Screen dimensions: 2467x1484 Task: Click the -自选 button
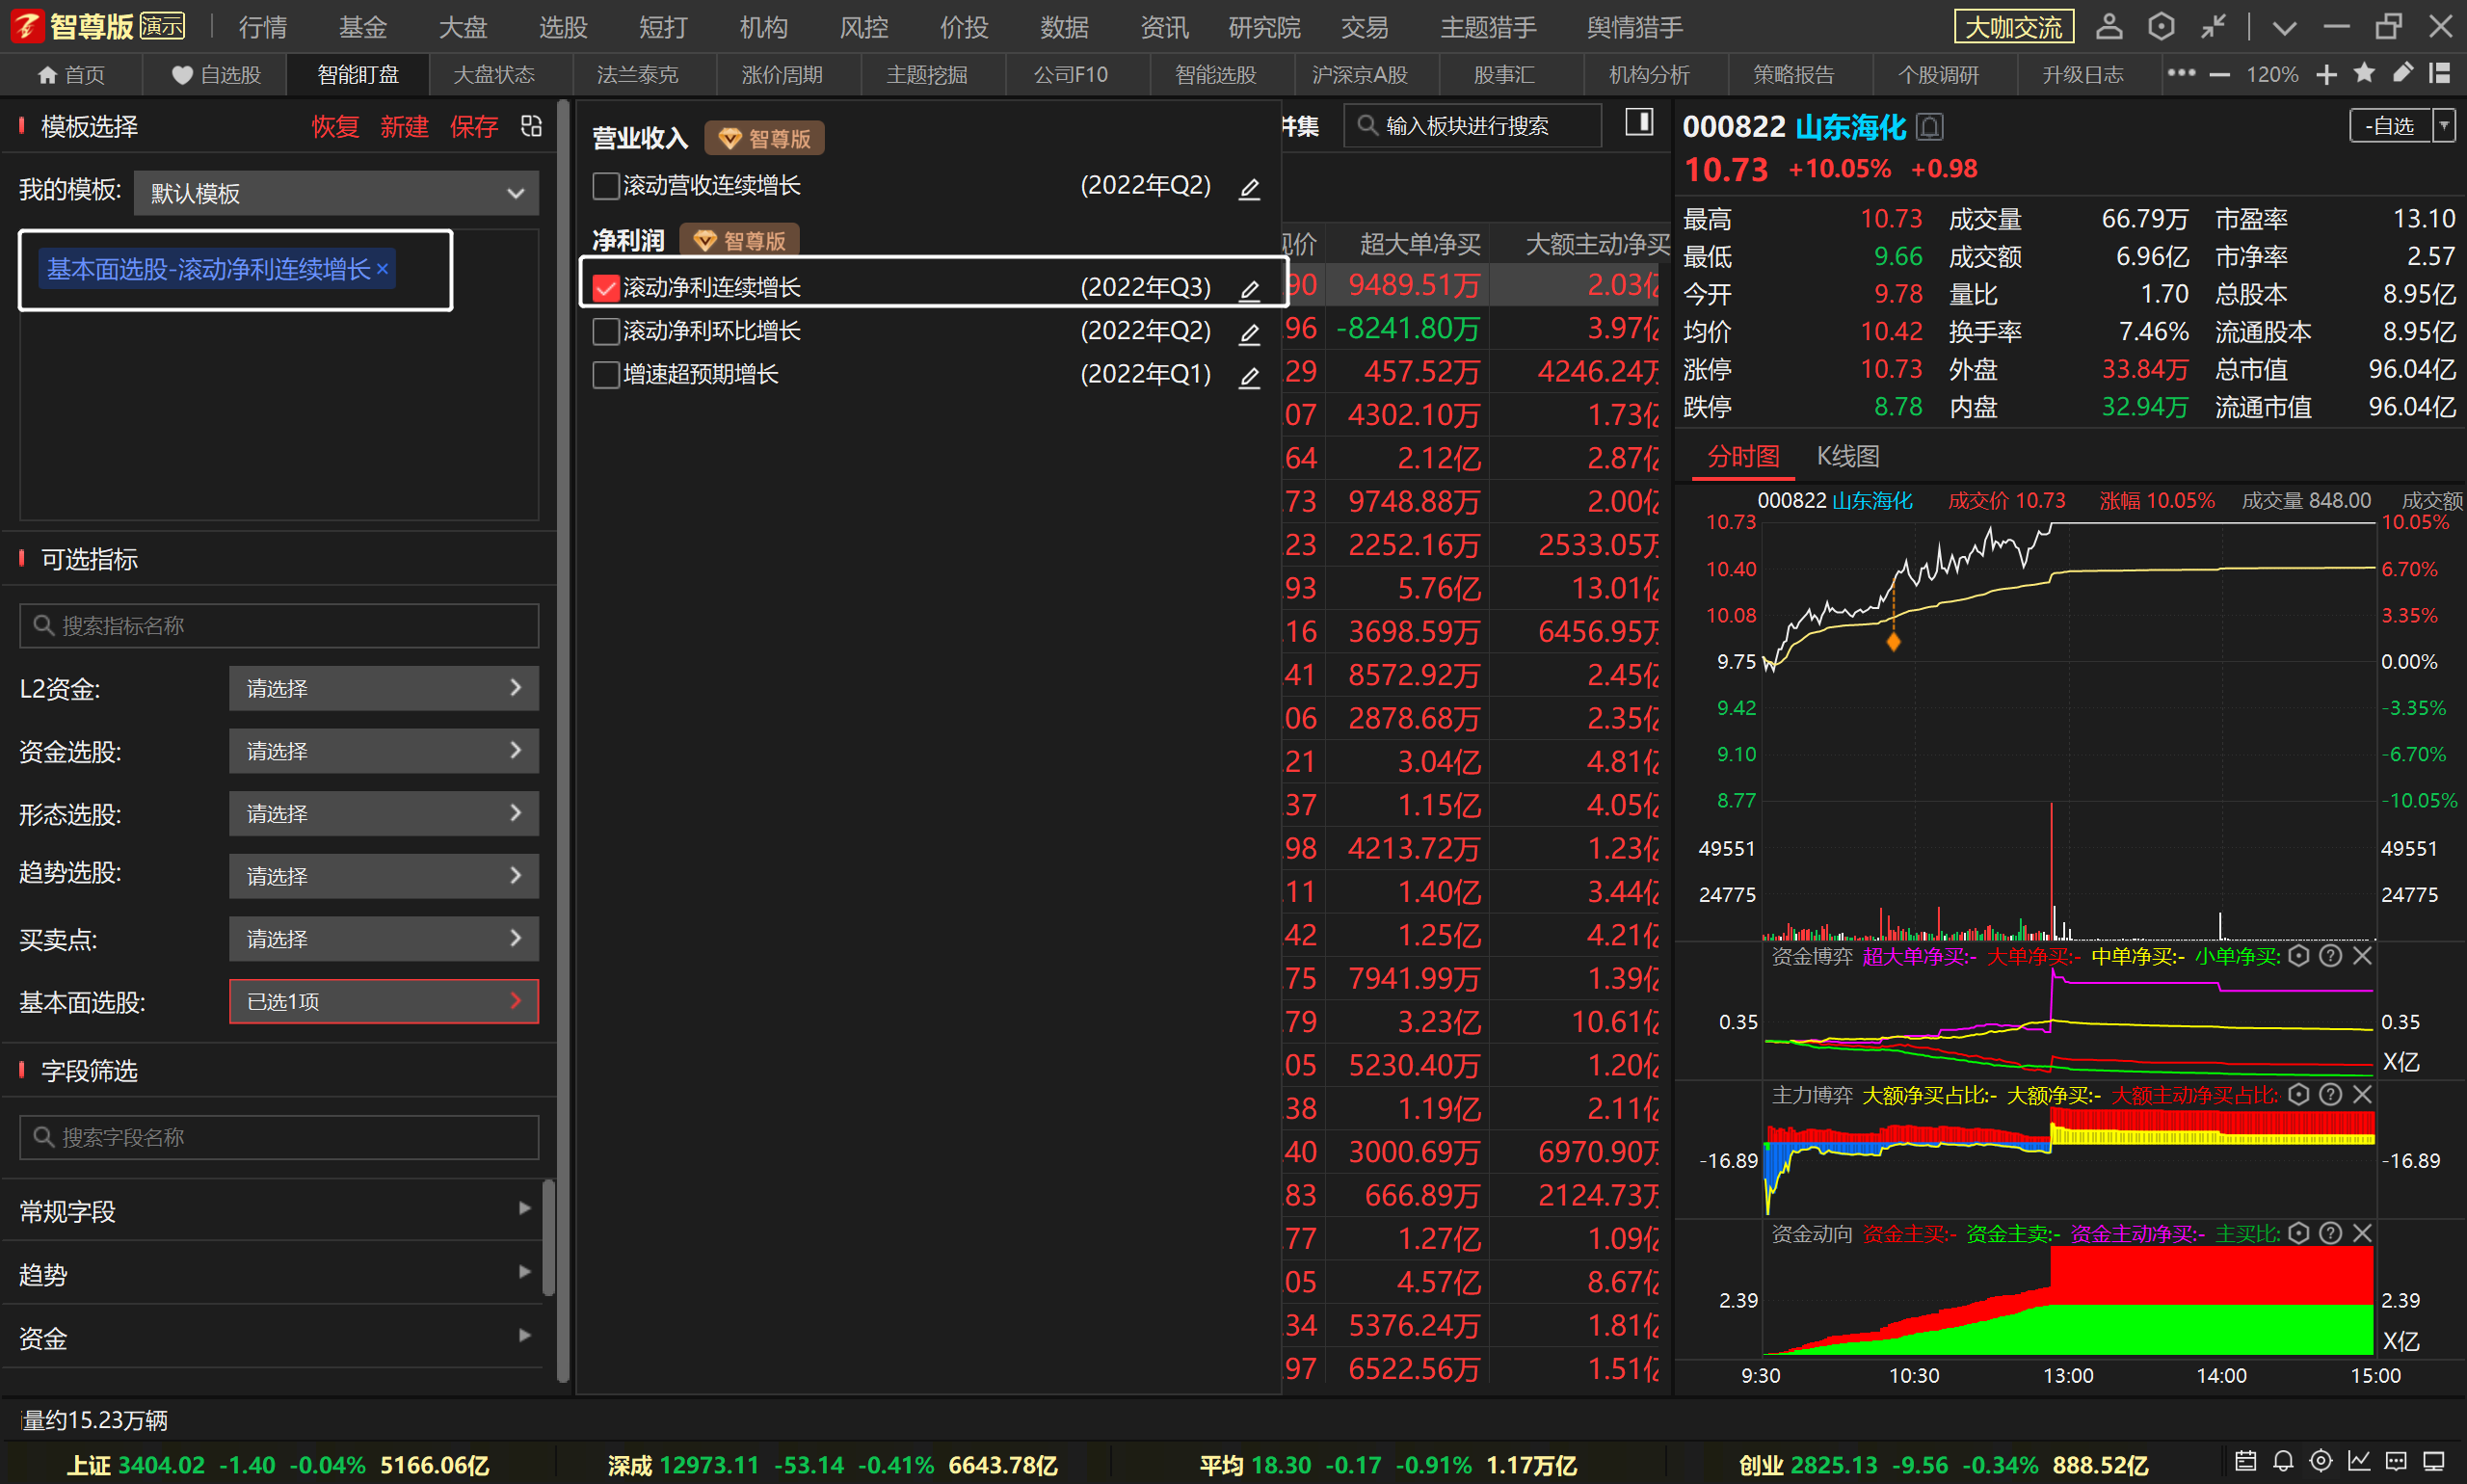click(2390, 126)
